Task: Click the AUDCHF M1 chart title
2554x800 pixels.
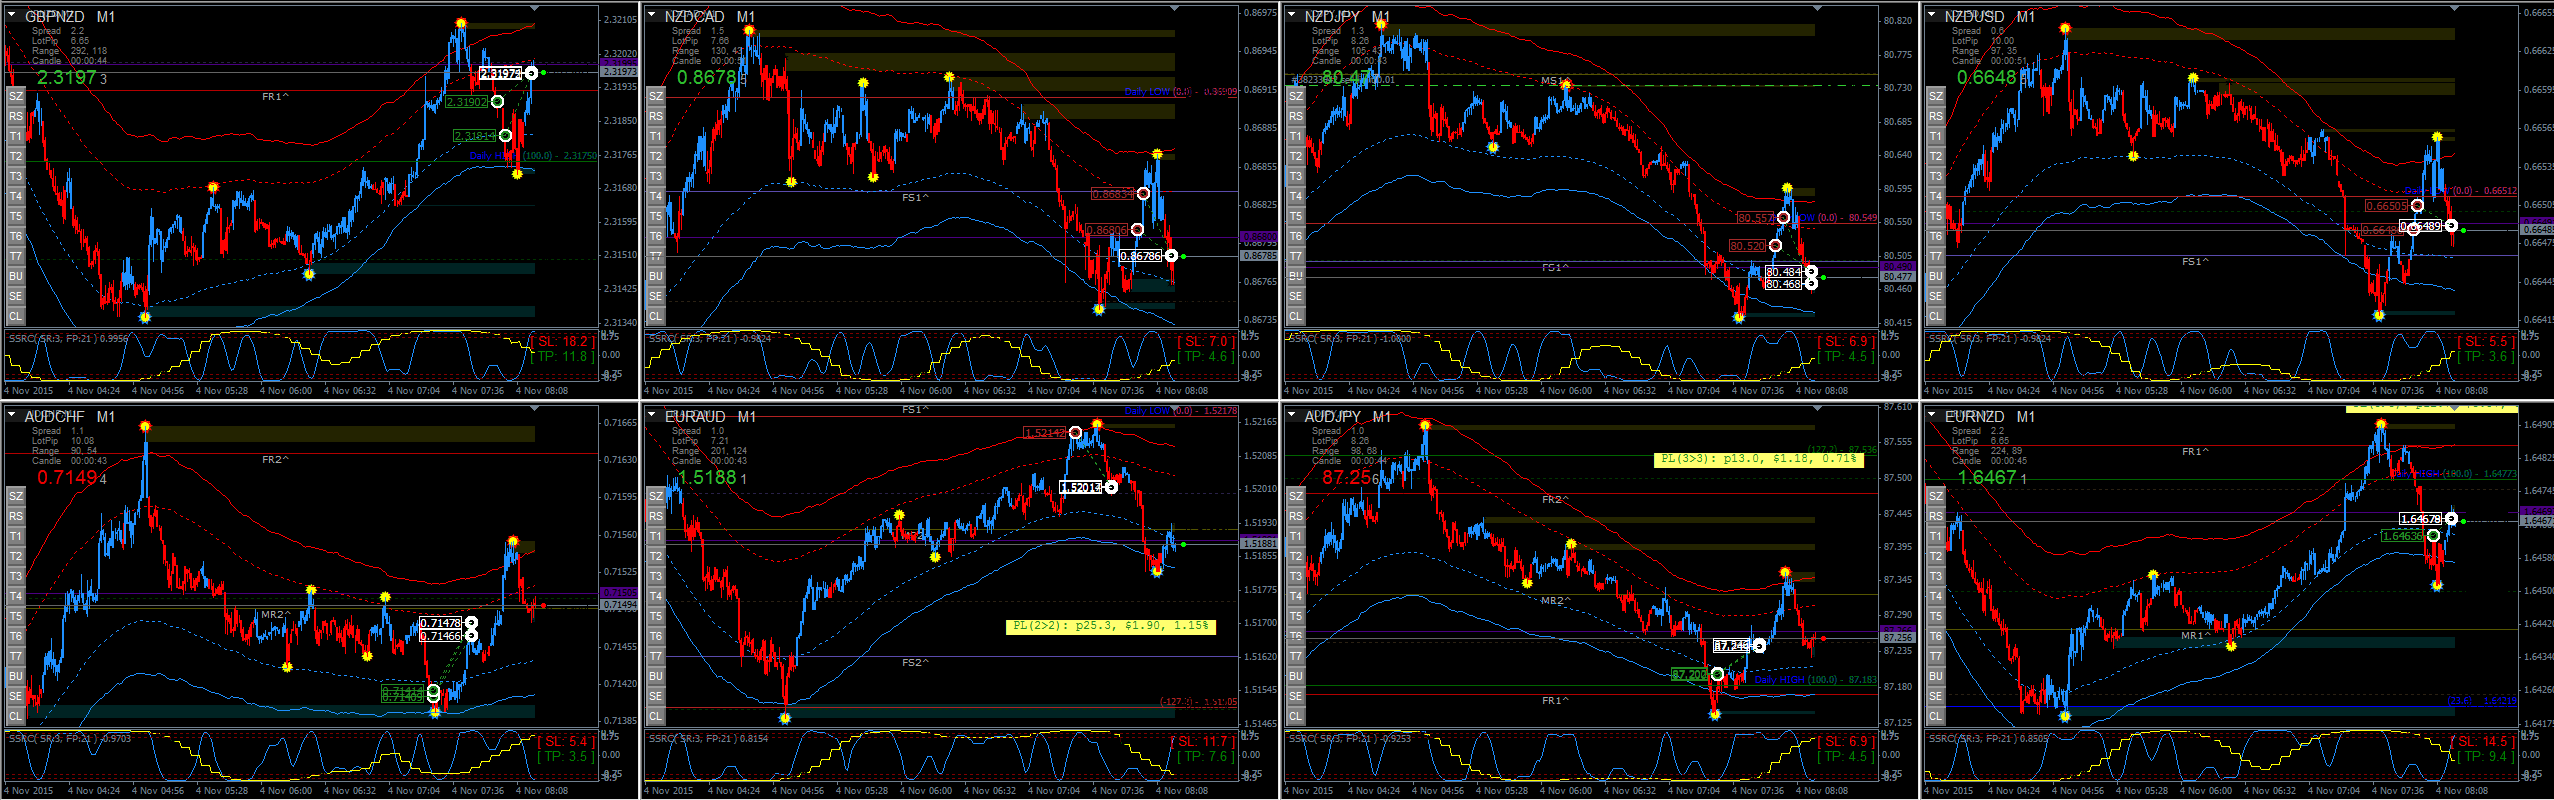Action: tap(69, 417)
